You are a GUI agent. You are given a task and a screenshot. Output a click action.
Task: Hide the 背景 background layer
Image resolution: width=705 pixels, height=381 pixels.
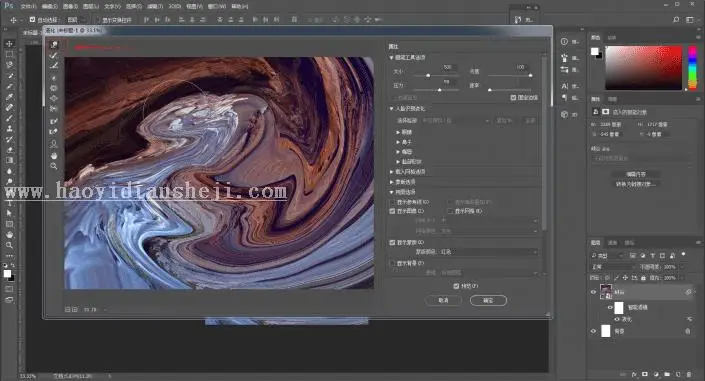[x=593, y=331]
